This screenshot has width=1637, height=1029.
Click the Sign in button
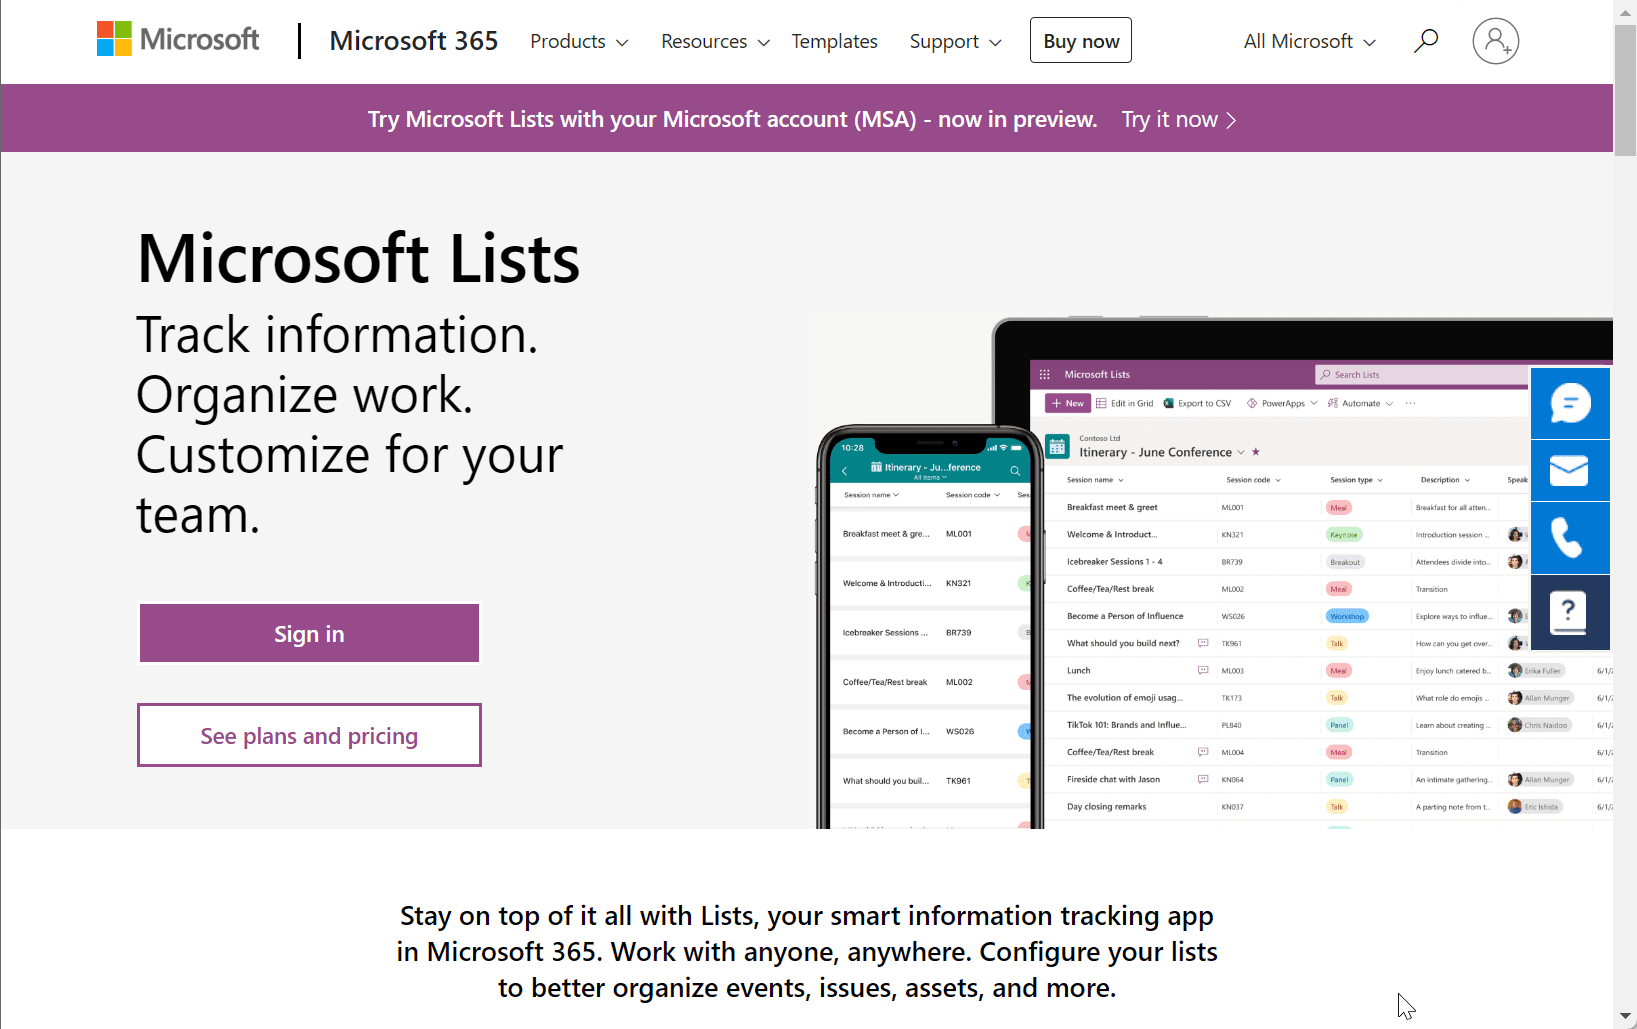pyautogui.click(x=309, y=633)
